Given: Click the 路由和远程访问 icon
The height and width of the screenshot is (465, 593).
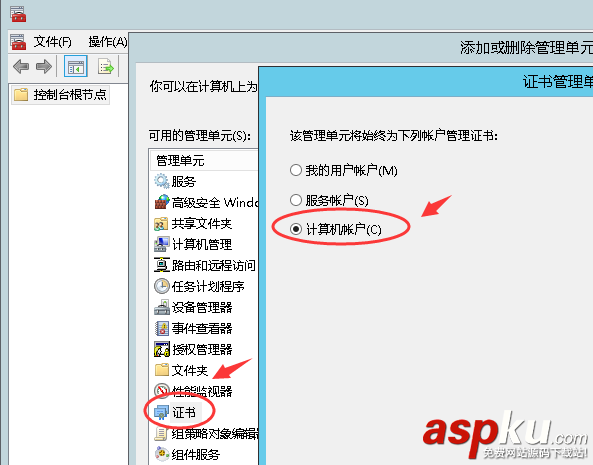Looking at the screenshot, I should click(161, 265).
